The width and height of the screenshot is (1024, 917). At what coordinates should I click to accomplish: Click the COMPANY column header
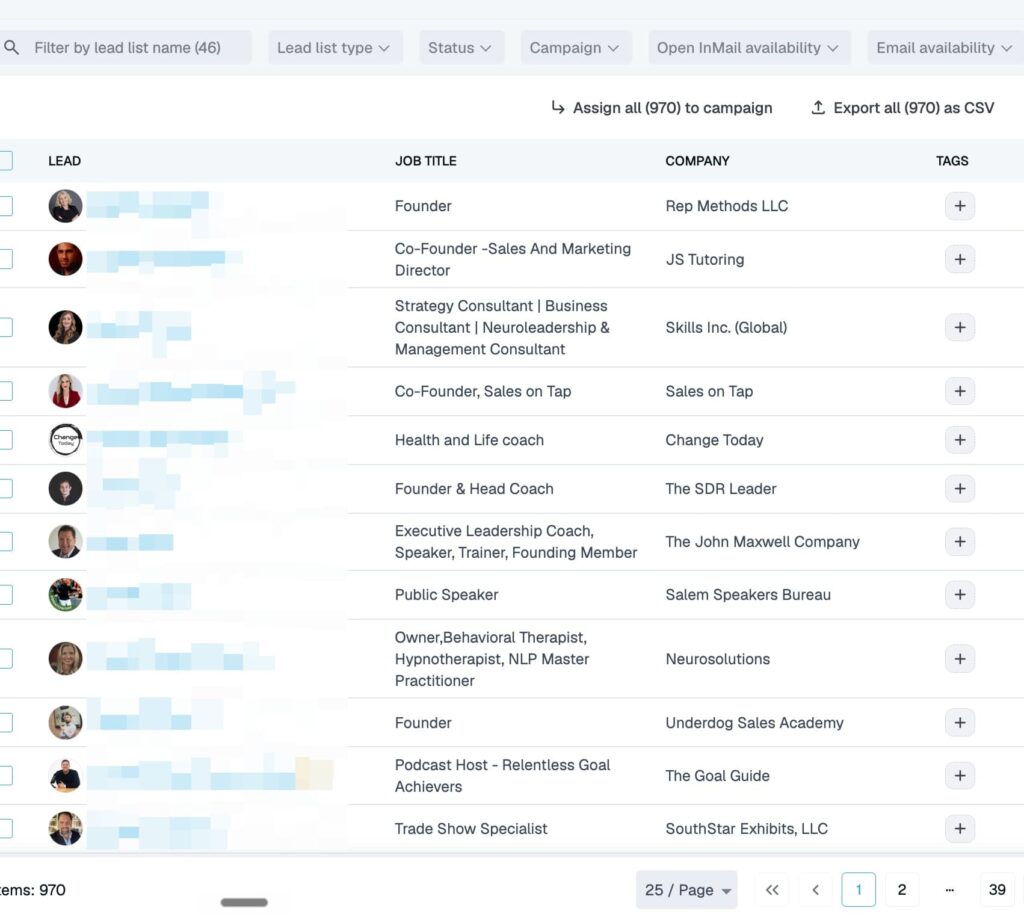point(697,161)
